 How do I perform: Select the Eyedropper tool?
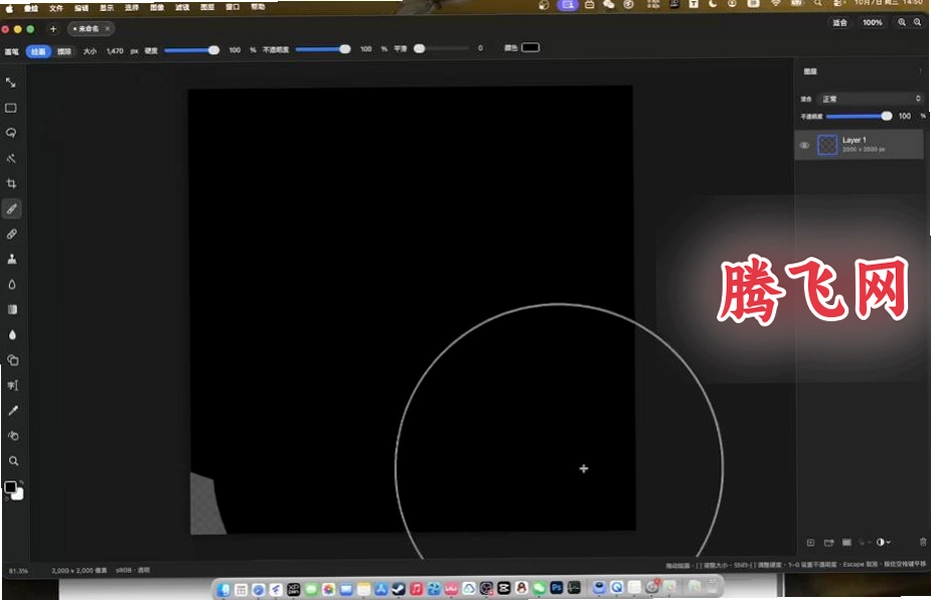(13, 410)
